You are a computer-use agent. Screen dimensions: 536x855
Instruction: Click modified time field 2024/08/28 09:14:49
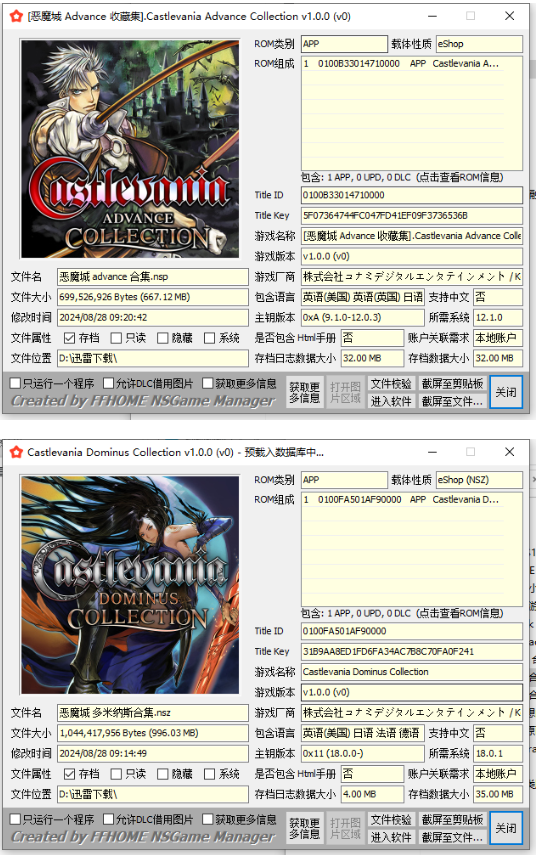click(153, 754)
